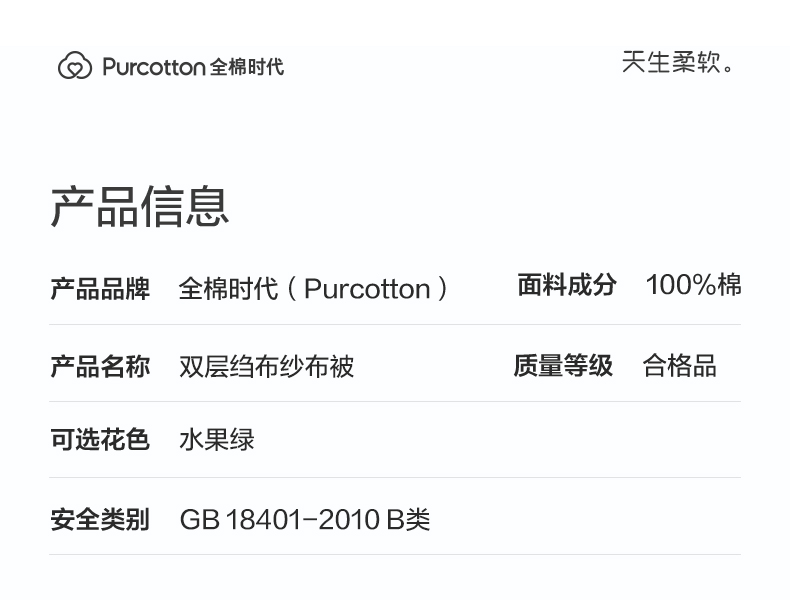Click Purcotton inside the brand row parentheses

[367, 289]
